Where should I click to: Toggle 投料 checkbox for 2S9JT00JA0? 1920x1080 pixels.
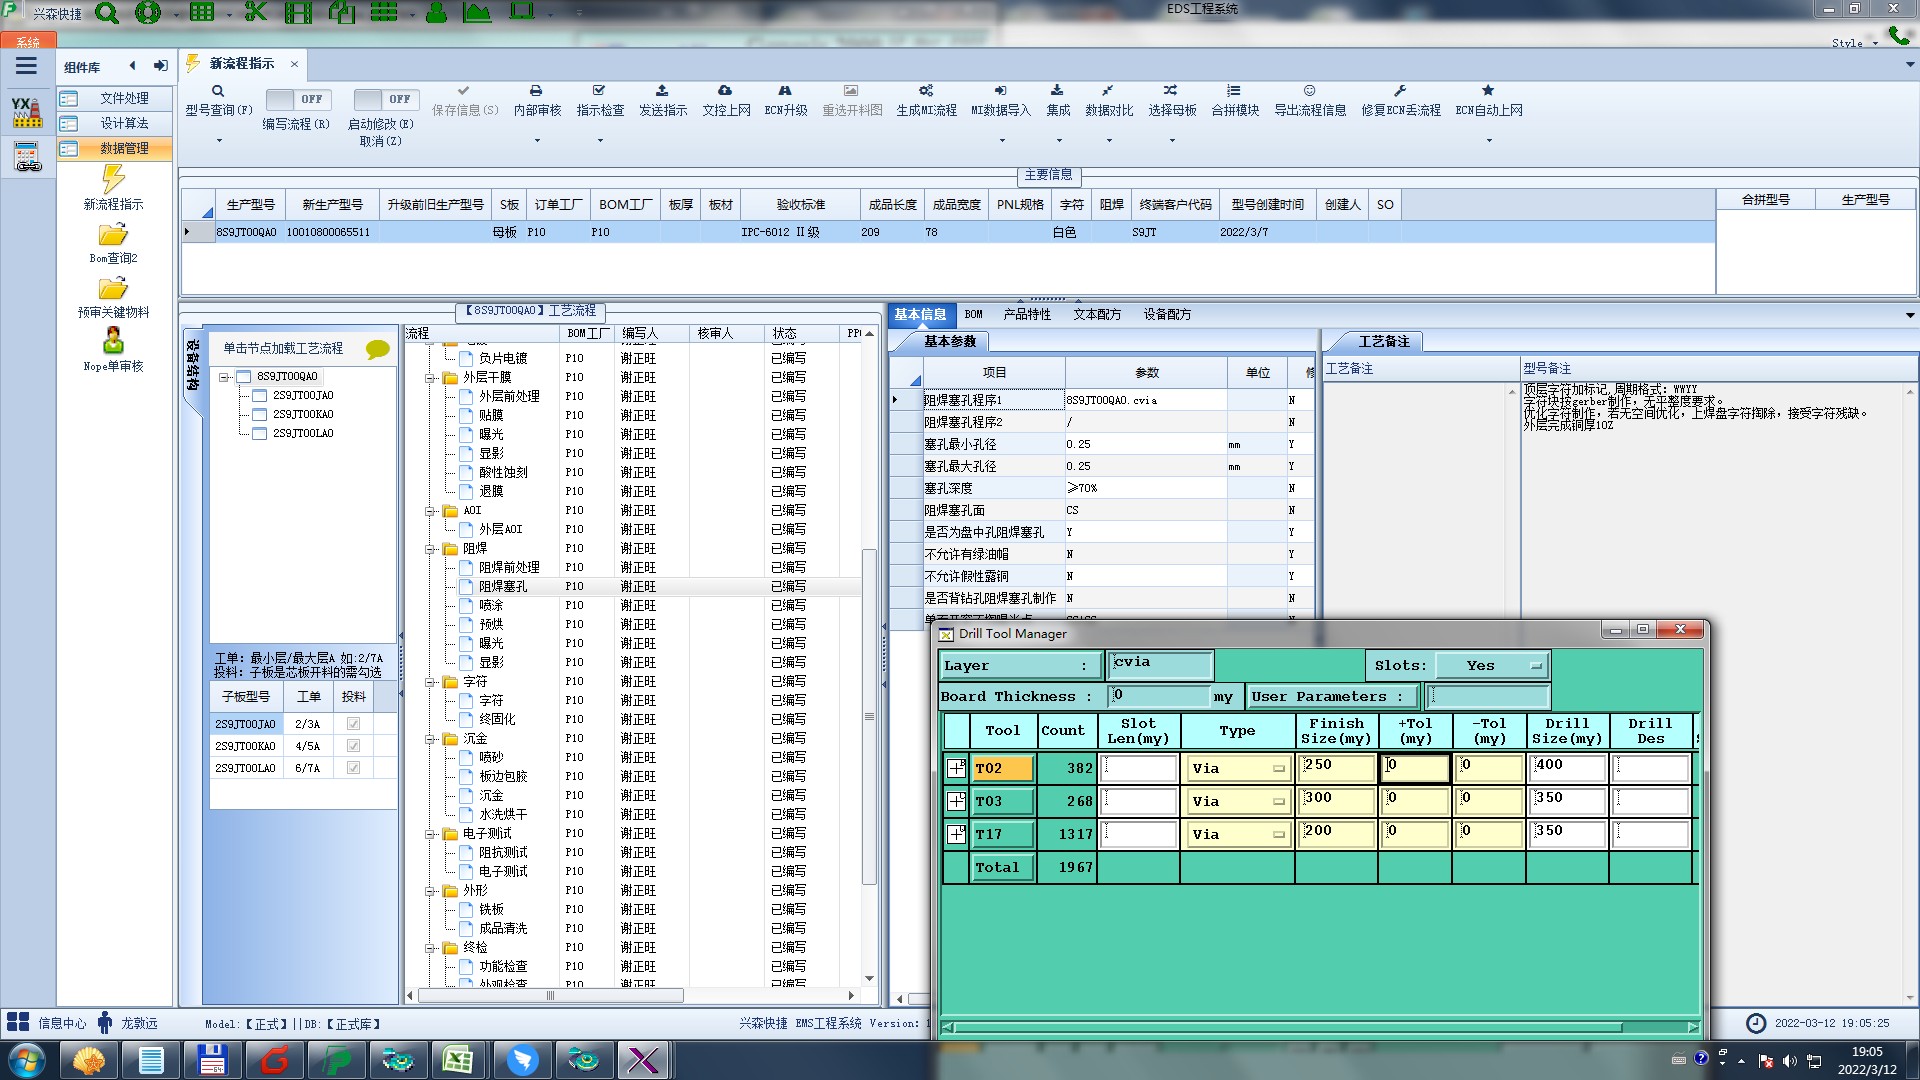[353, 724]
